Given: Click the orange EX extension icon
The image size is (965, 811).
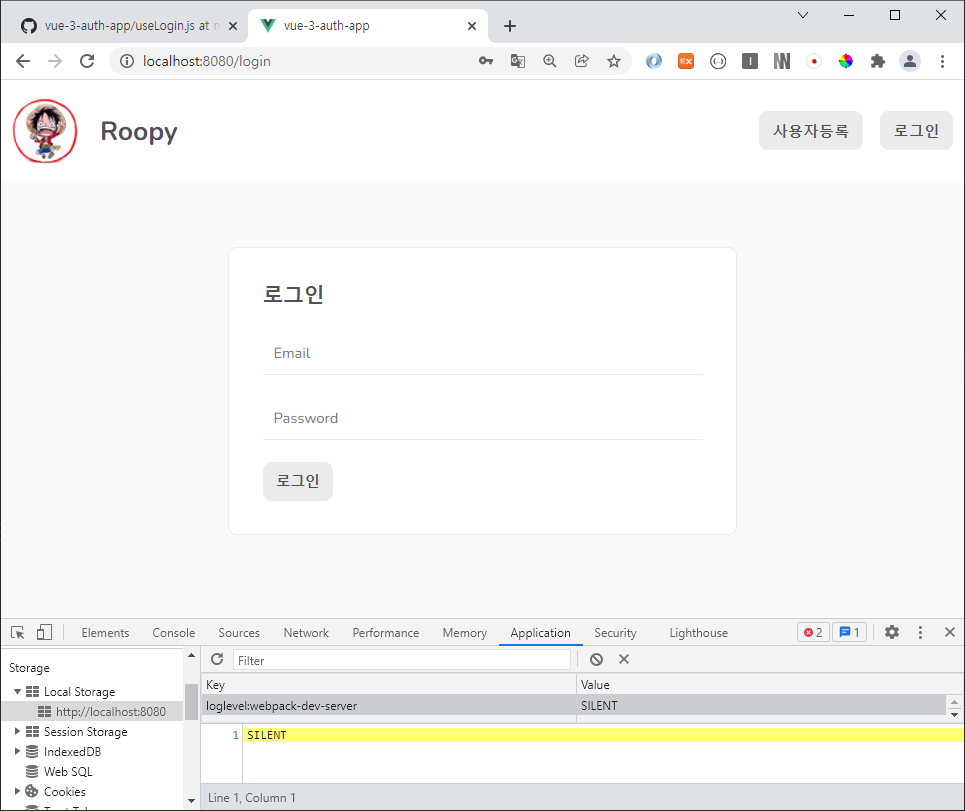Looking at the screenshot, I should (x=686, y=61).
